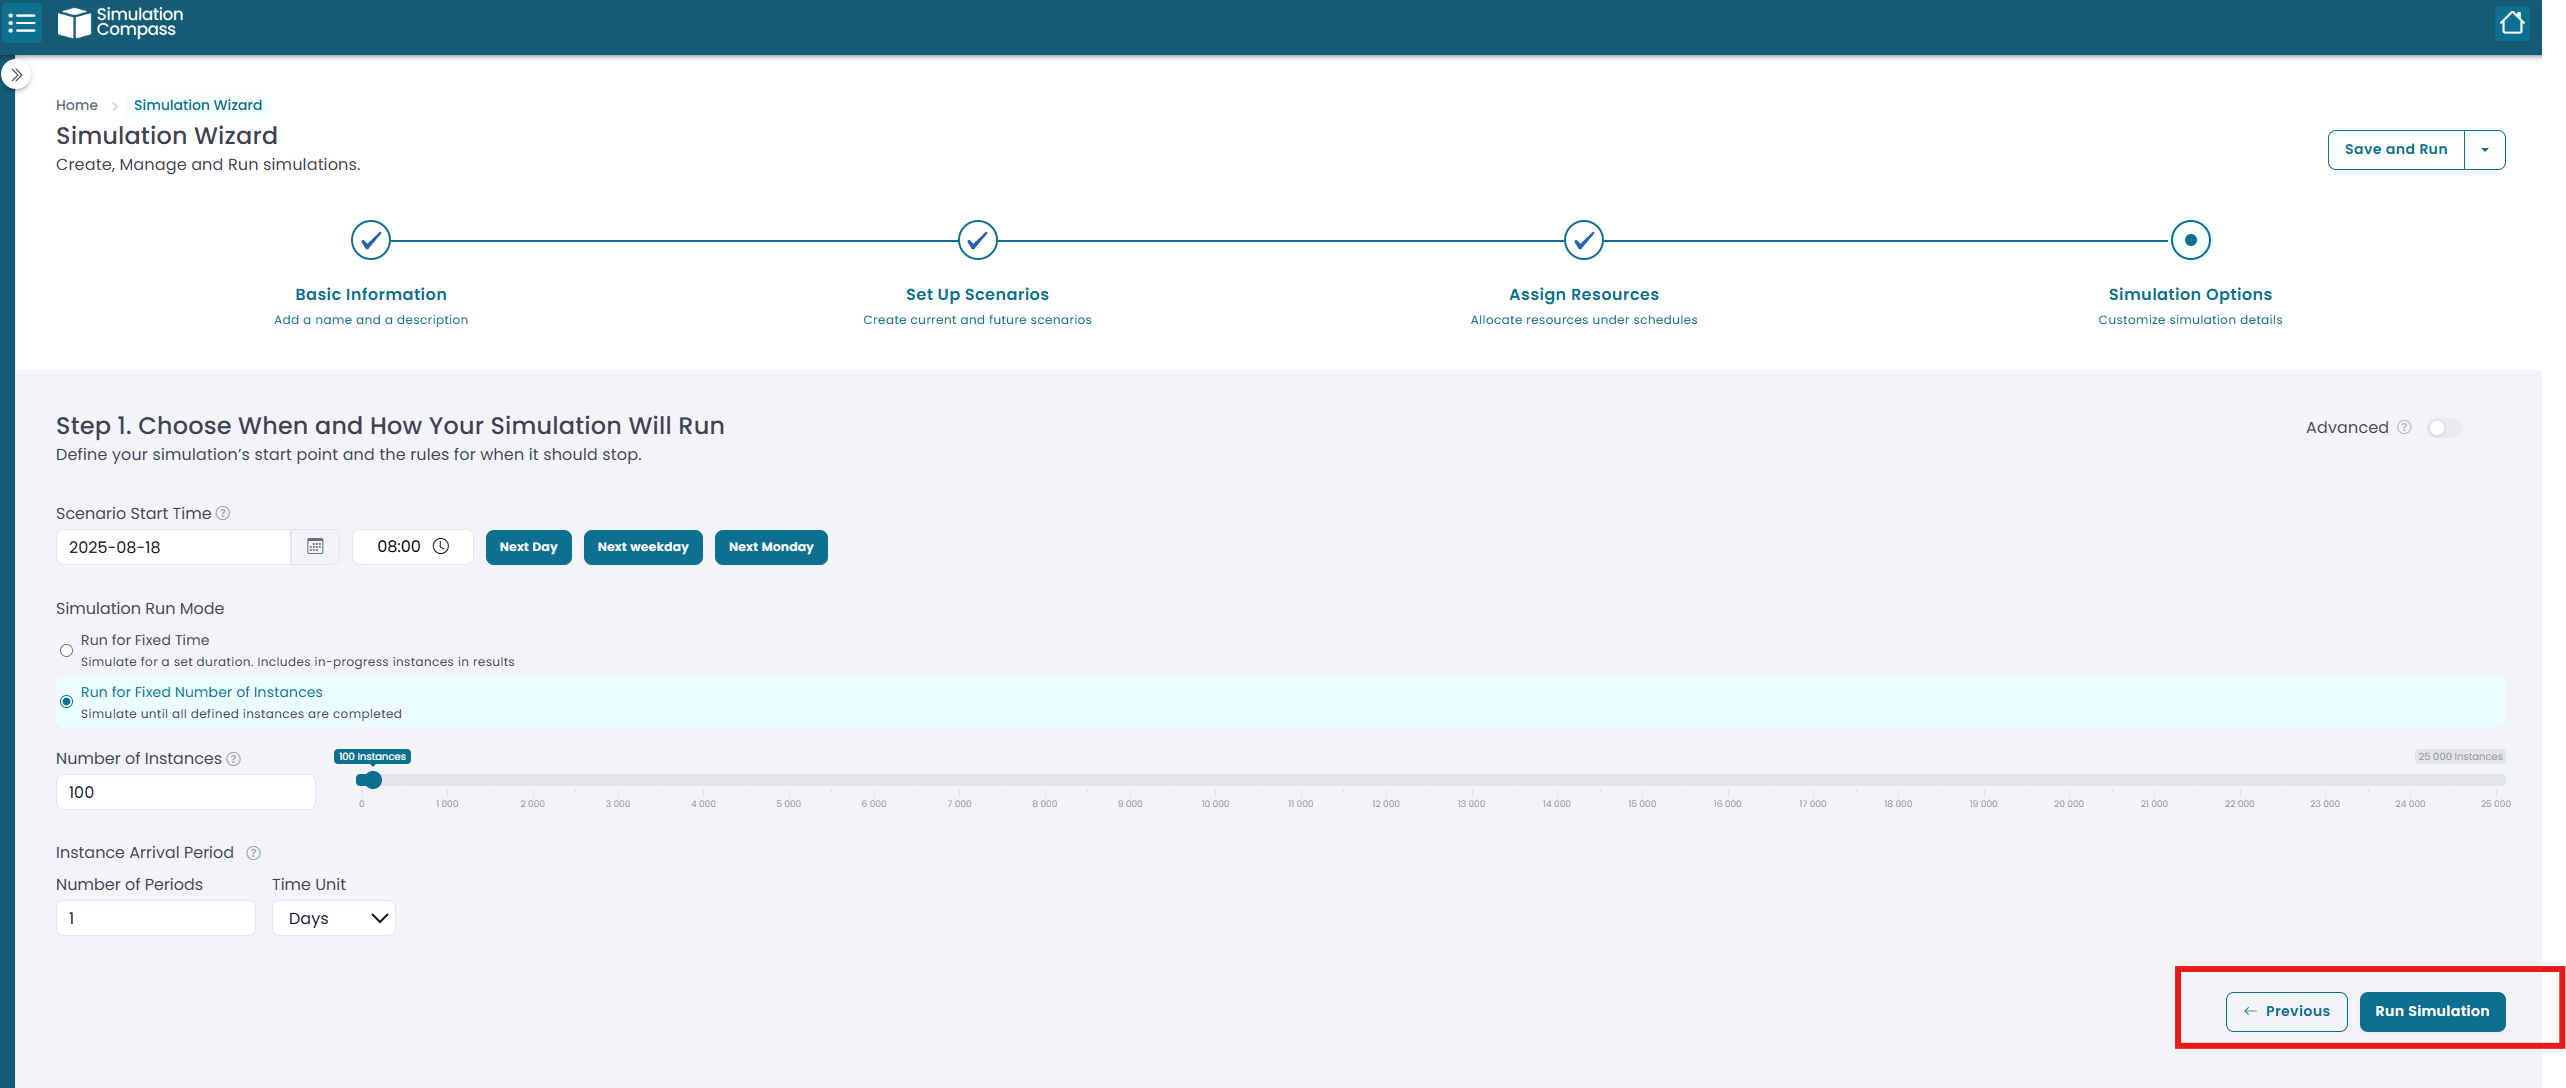Select Run for Fixed Number of Instances
This screenshot has width=2566, height=1088.
66,702
